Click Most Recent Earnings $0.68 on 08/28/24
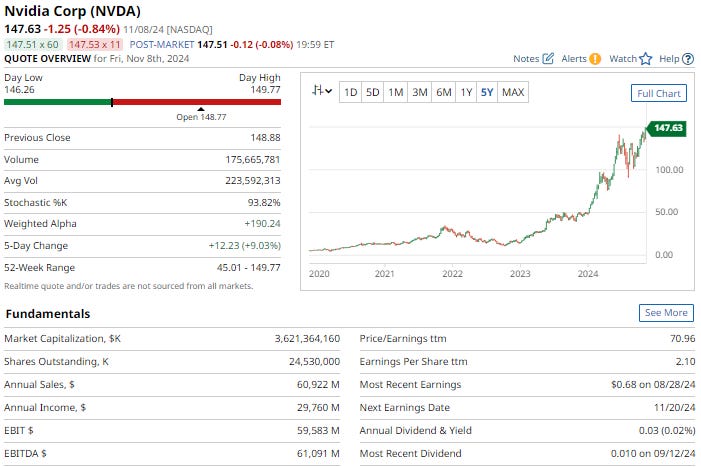This screenshot has width=701, height=467. tap(653, 384)
